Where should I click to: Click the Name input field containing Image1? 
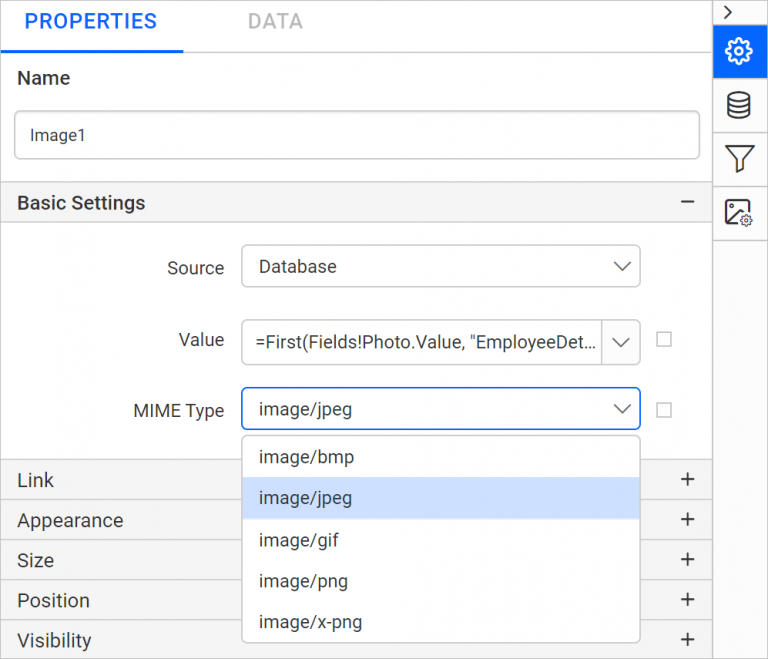(x=356, y=135)
